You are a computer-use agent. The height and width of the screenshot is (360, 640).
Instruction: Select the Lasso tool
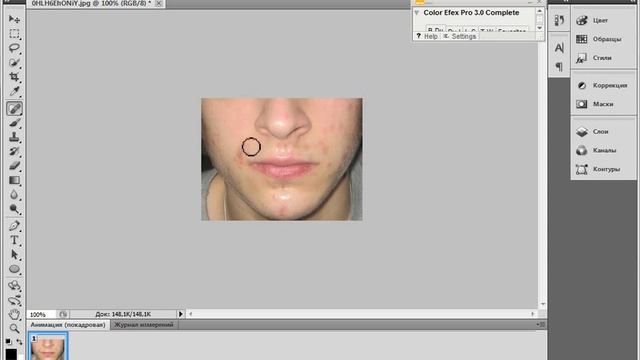tap(14, 48)
